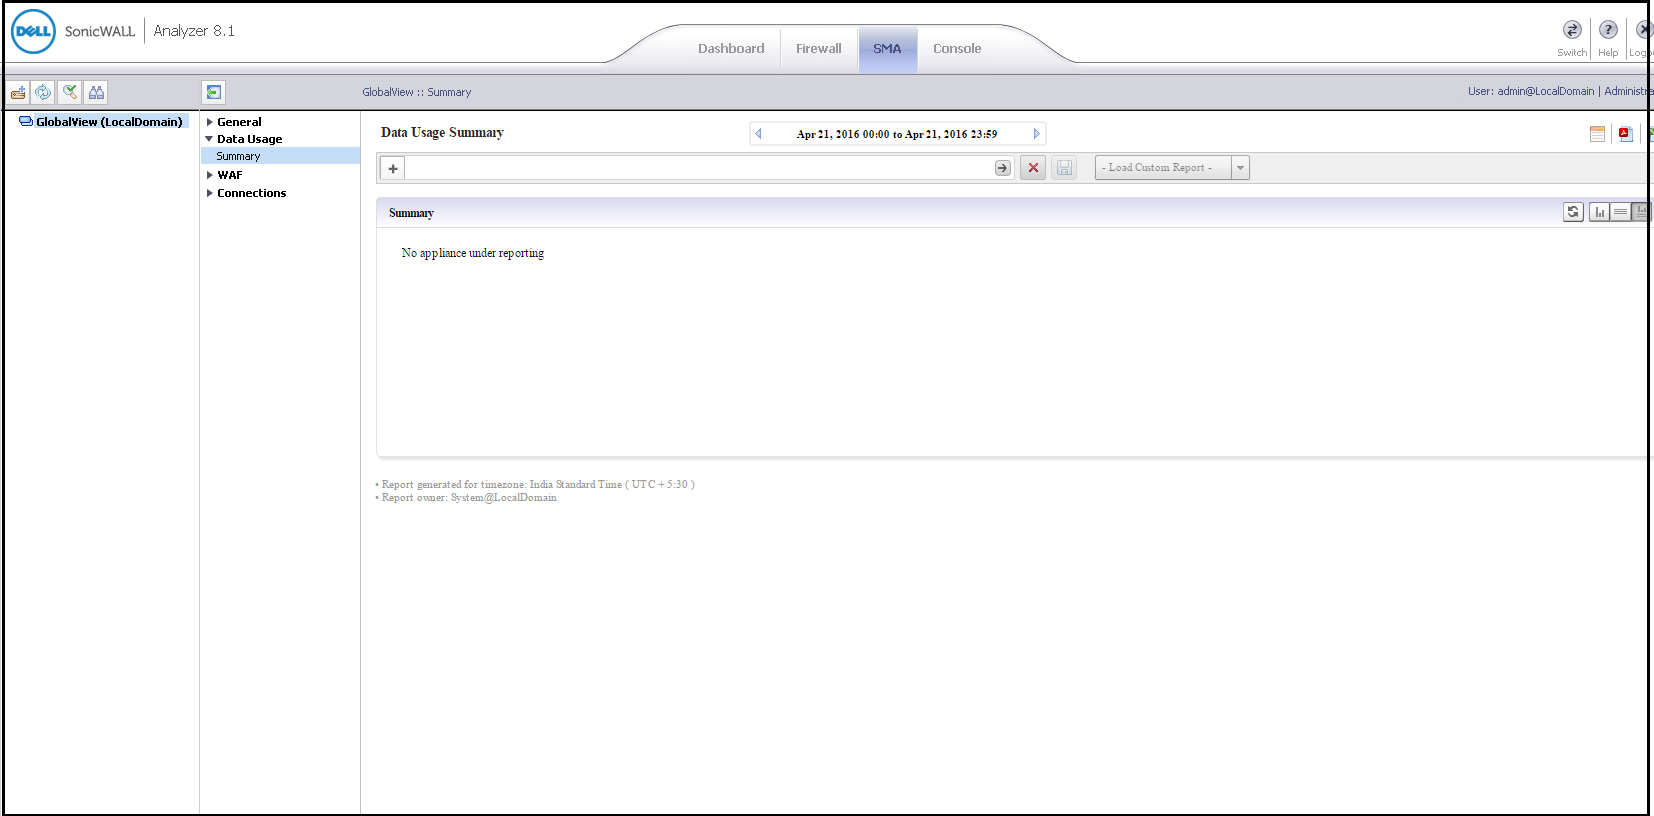Open Help from the top-right corner
Image resolution: width=1654 pixels, height=816 pixels.
click(x=1608, y=30)
